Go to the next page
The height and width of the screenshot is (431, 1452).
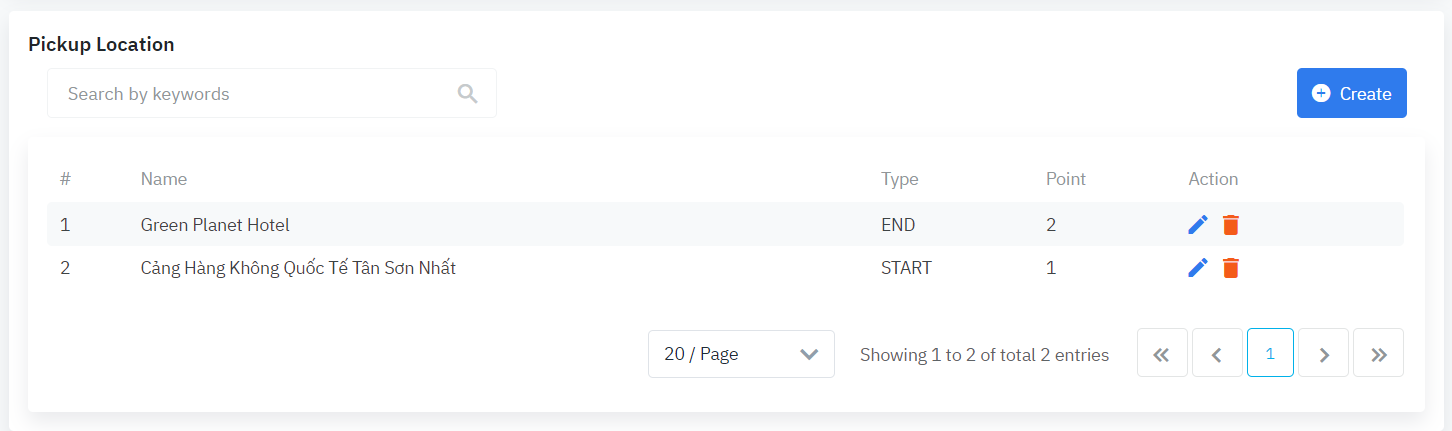pyautogui.click(x=1324, y=353)
